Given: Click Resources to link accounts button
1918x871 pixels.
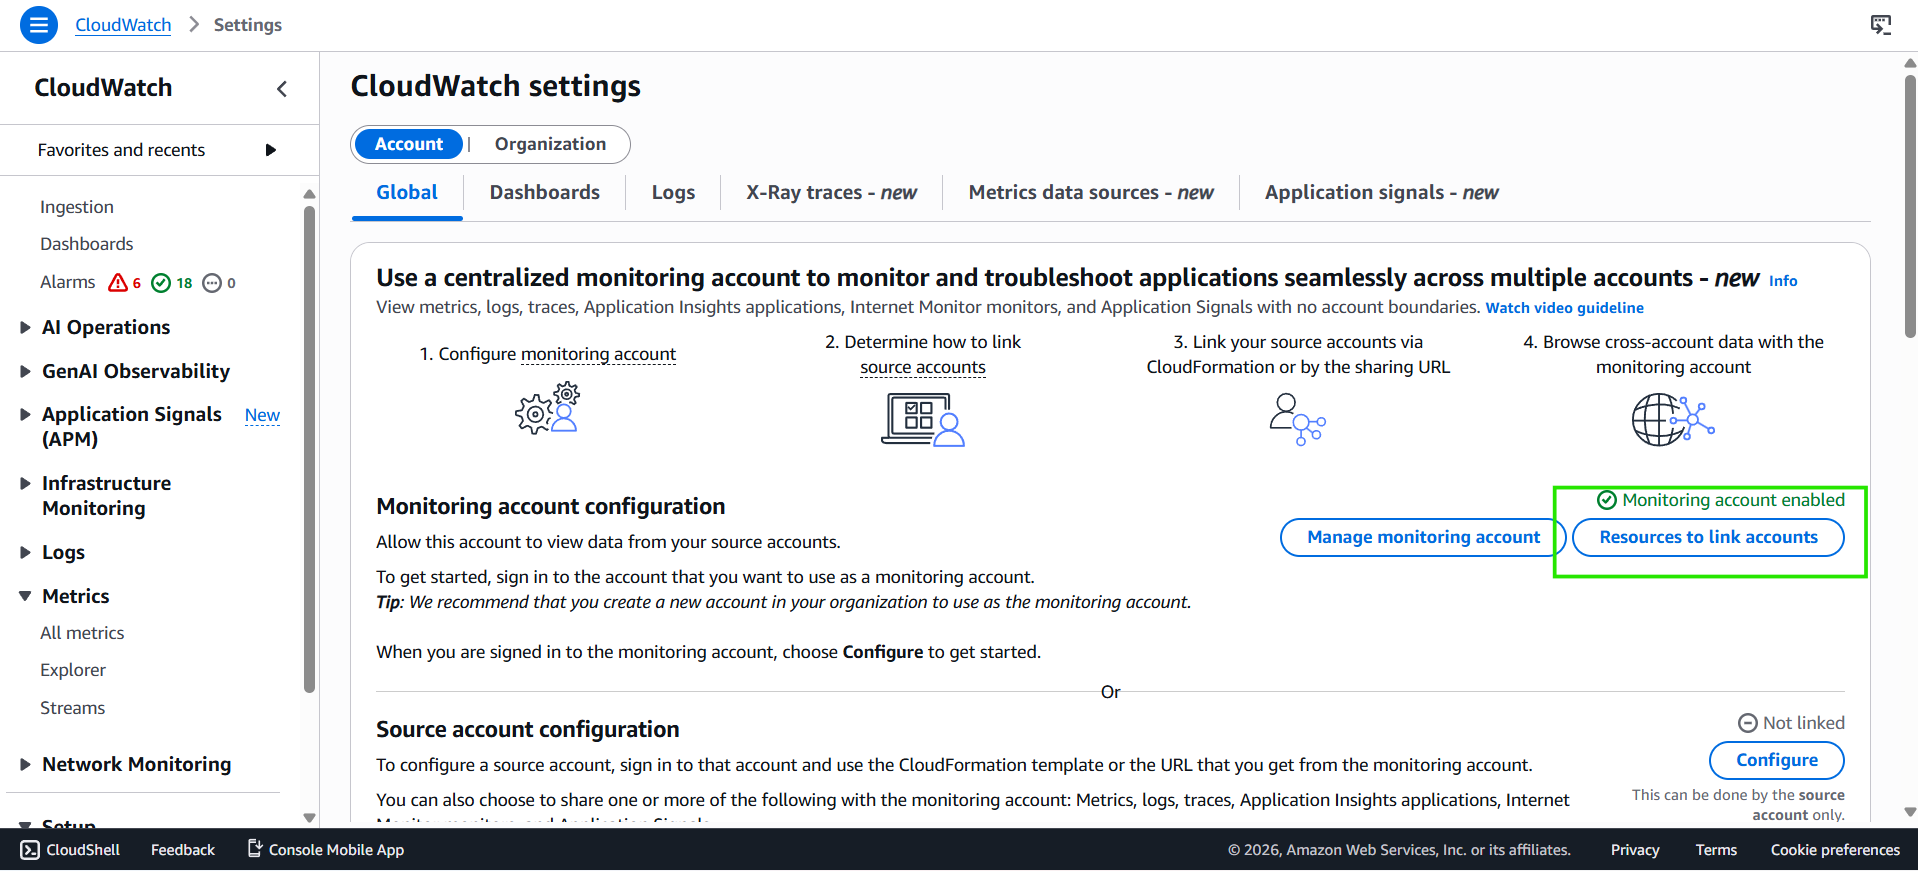Looking at the screenshot, I should tap(1708, 538).
